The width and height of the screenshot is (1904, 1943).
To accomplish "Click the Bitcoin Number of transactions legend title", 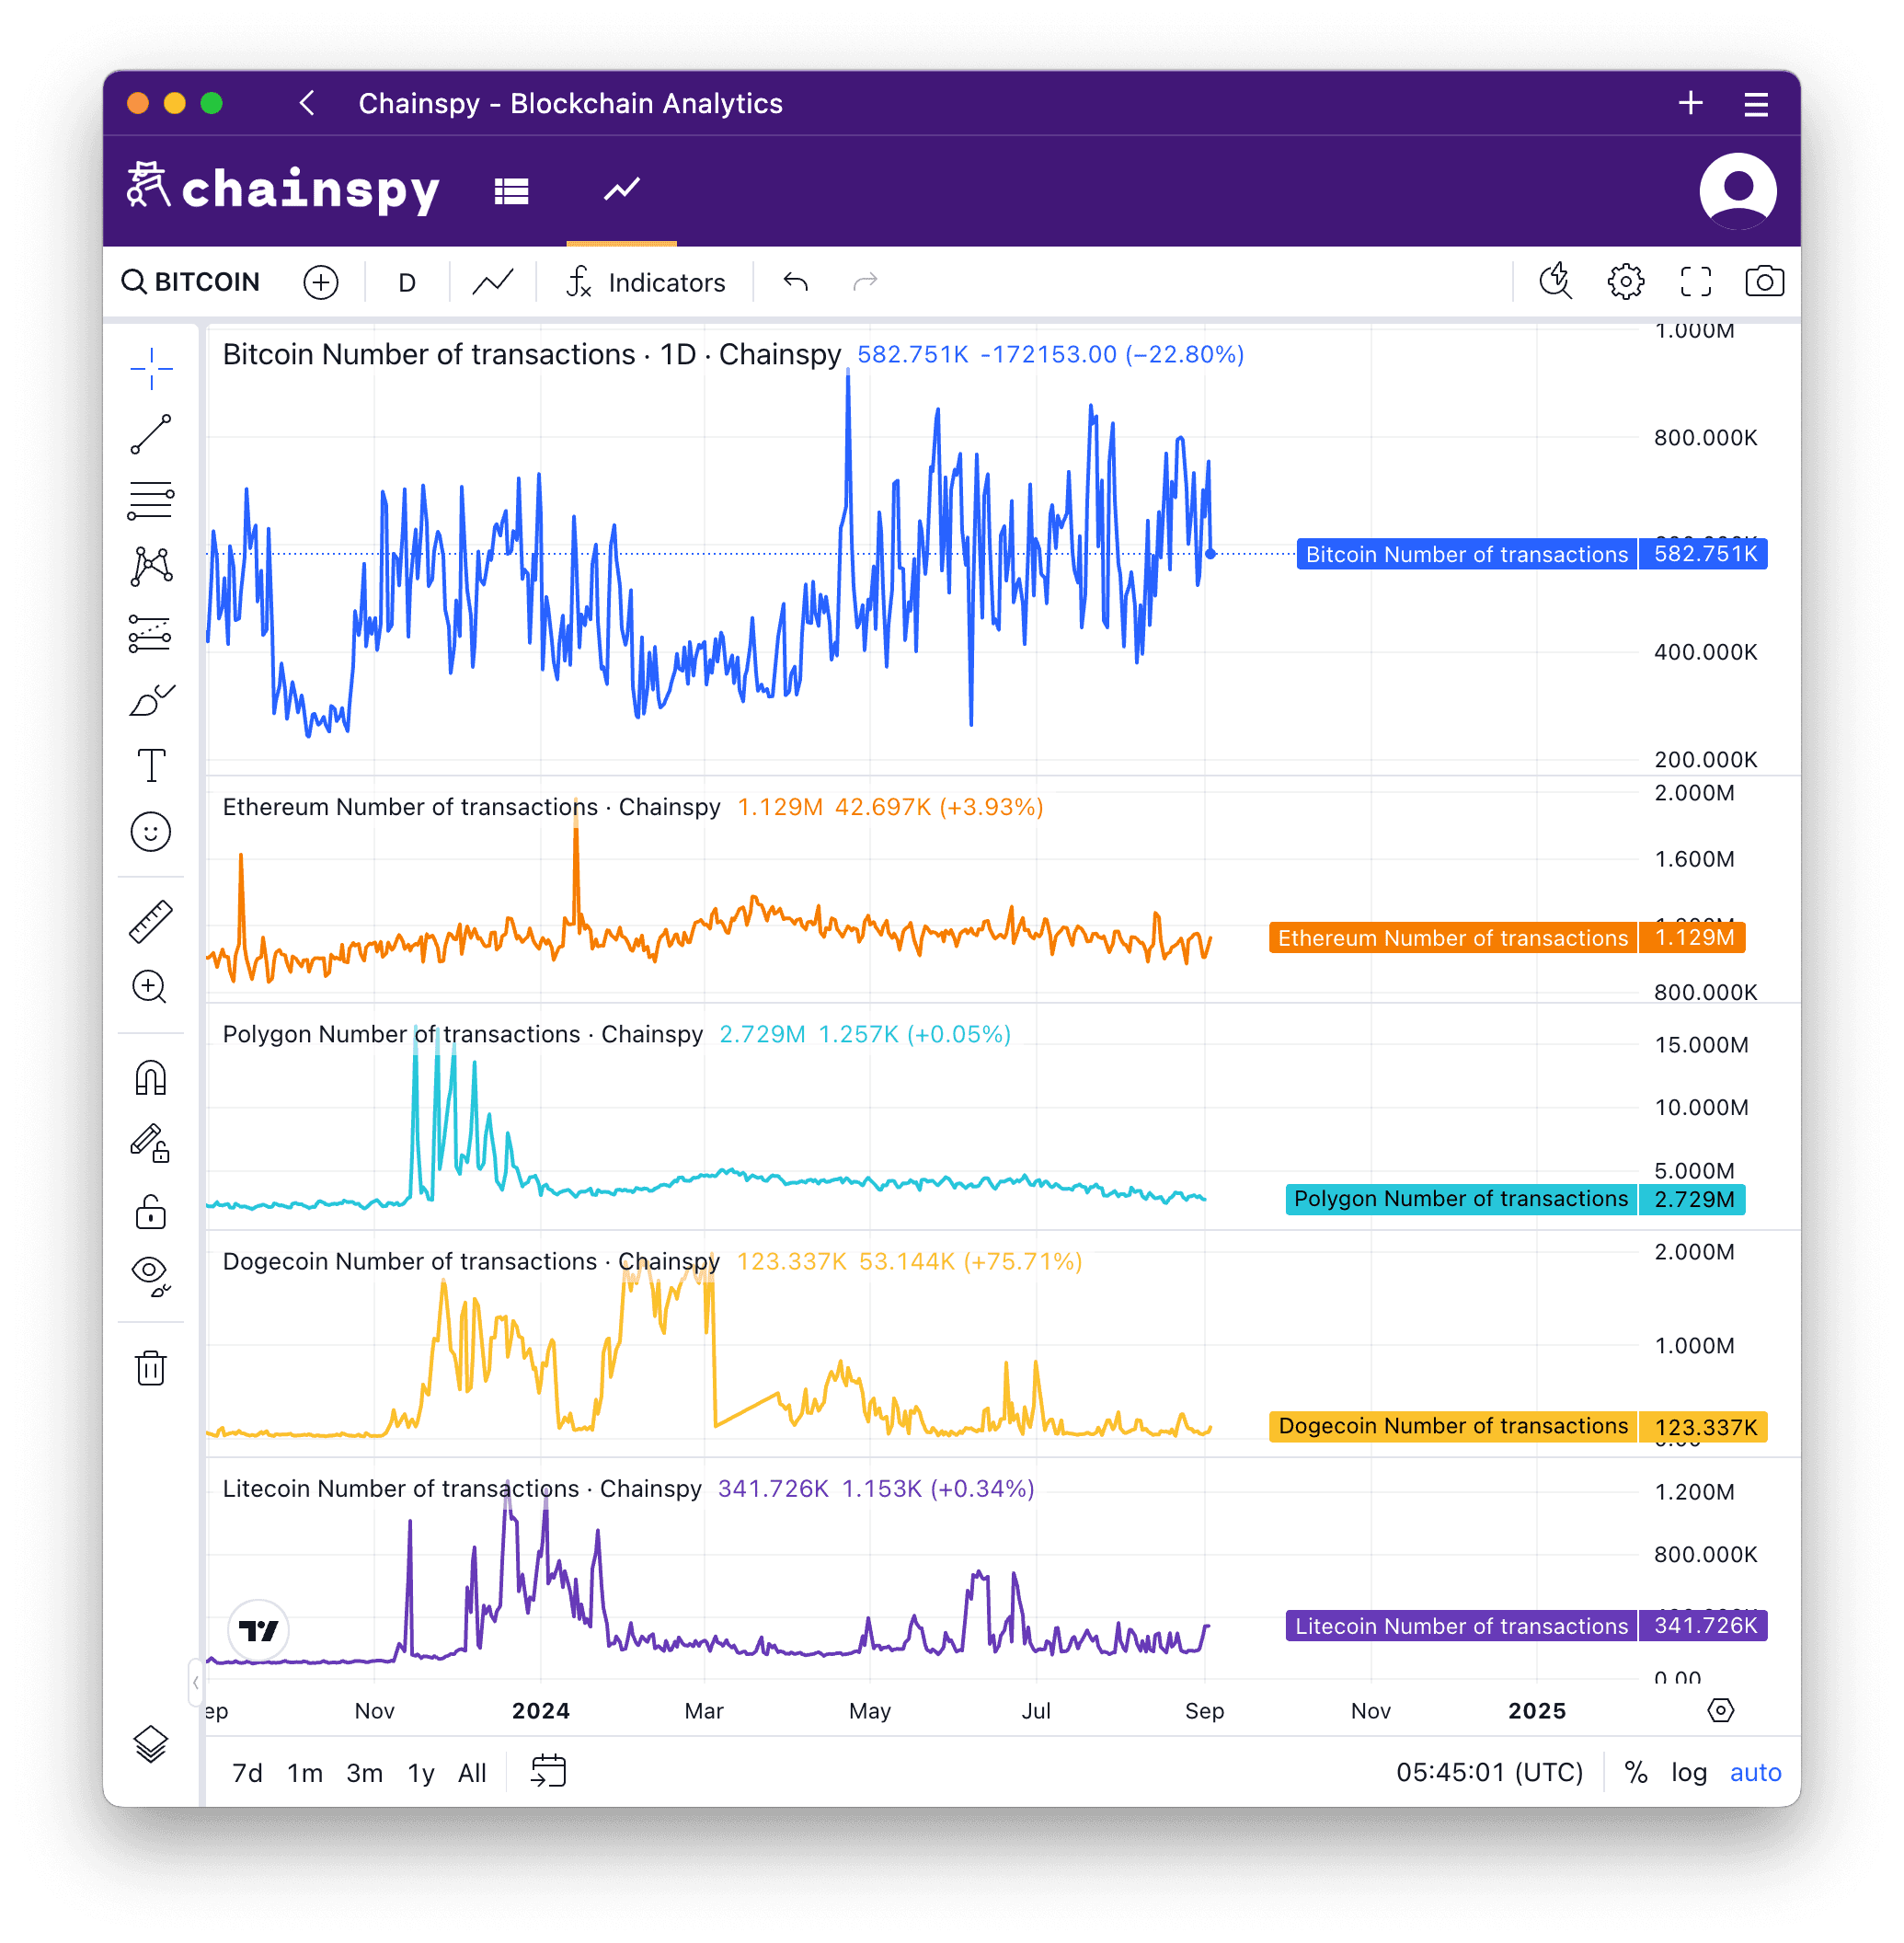I will (532, 354).
